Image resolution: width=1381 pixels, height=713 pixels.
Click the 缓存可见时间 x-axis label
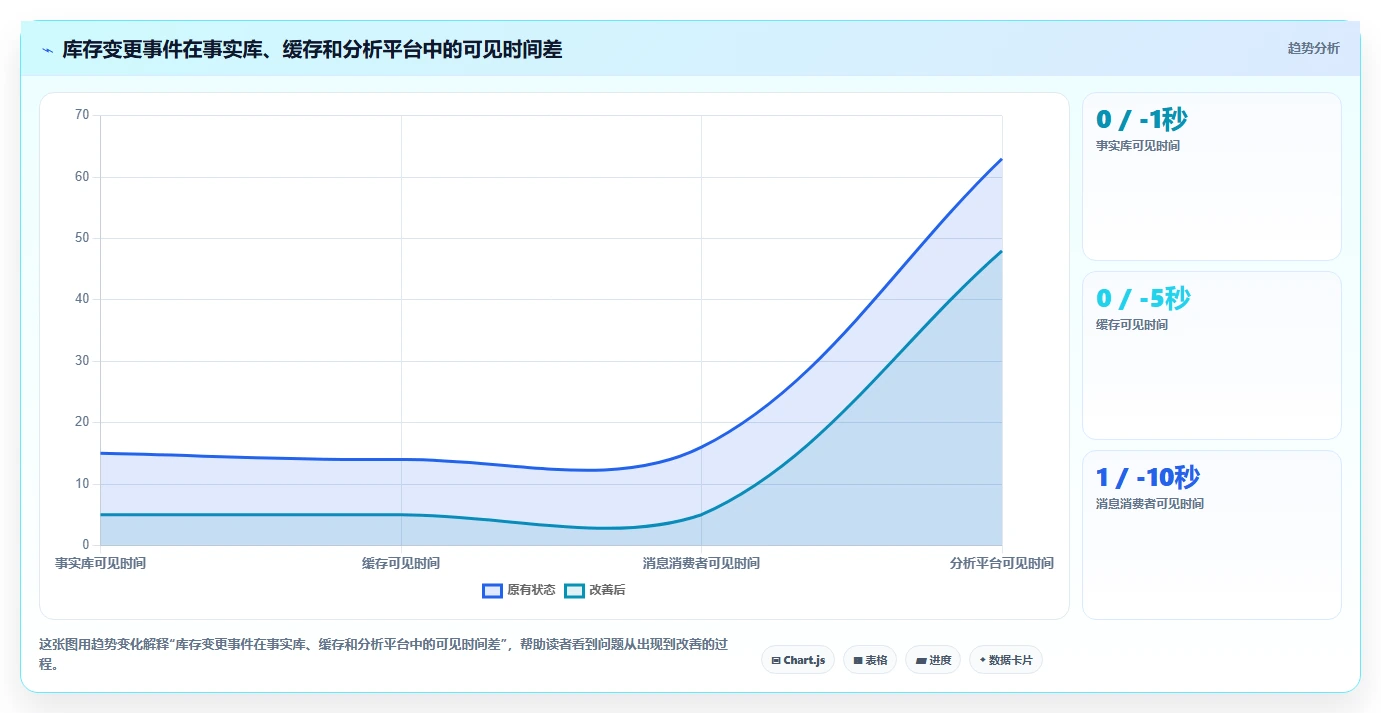401,563
